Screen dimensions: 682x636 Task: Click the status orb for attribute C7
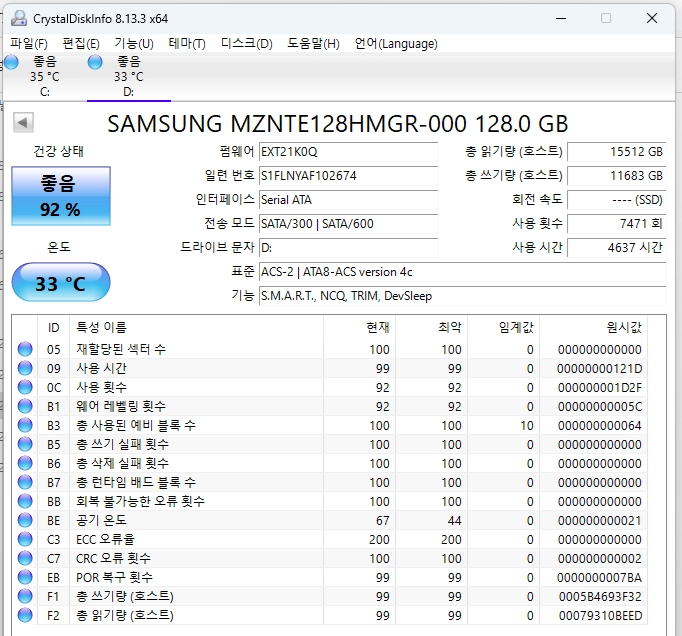pyautogui.click(x=25, y=558)
